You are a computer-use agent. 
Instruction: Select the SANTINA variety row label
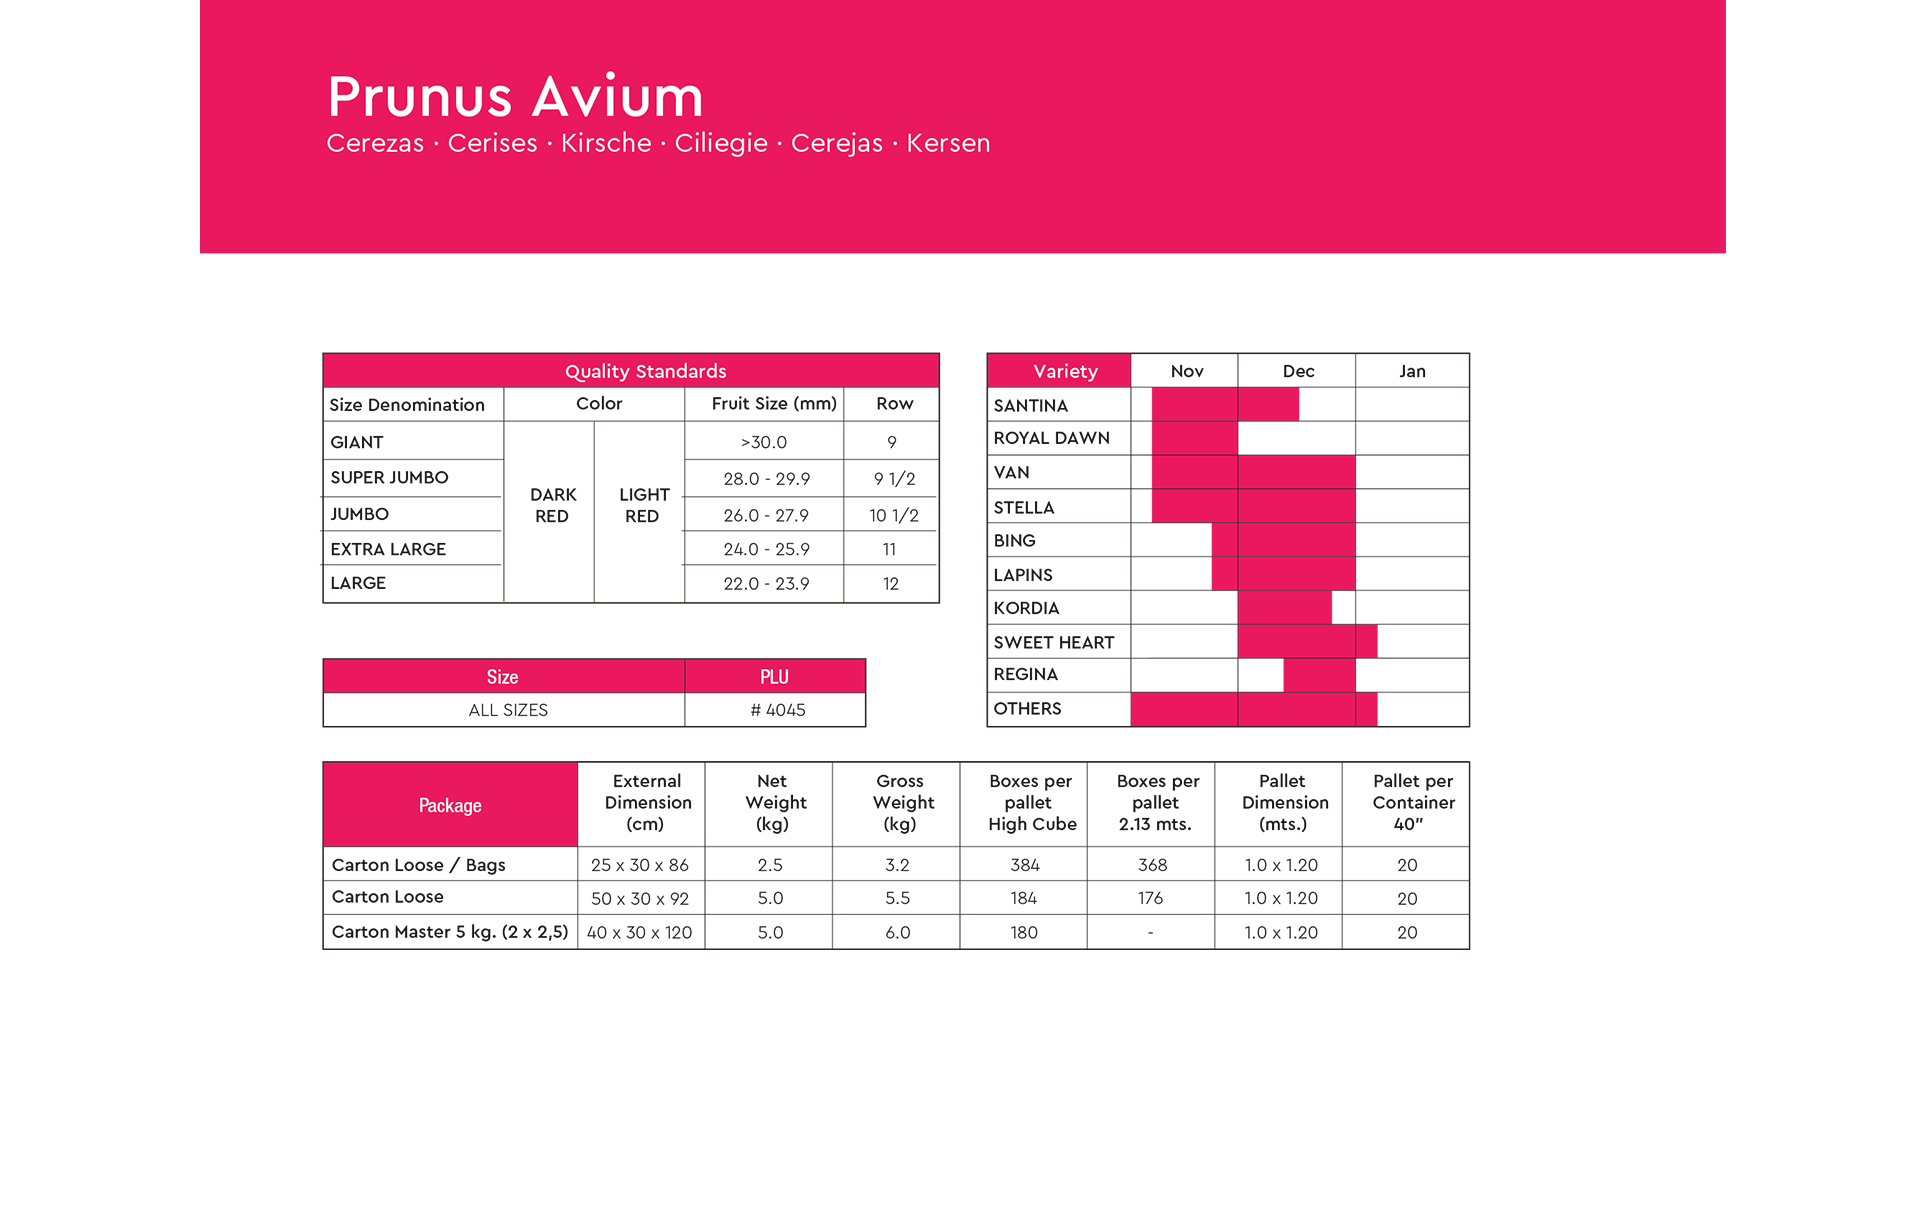coord(1030,405)
